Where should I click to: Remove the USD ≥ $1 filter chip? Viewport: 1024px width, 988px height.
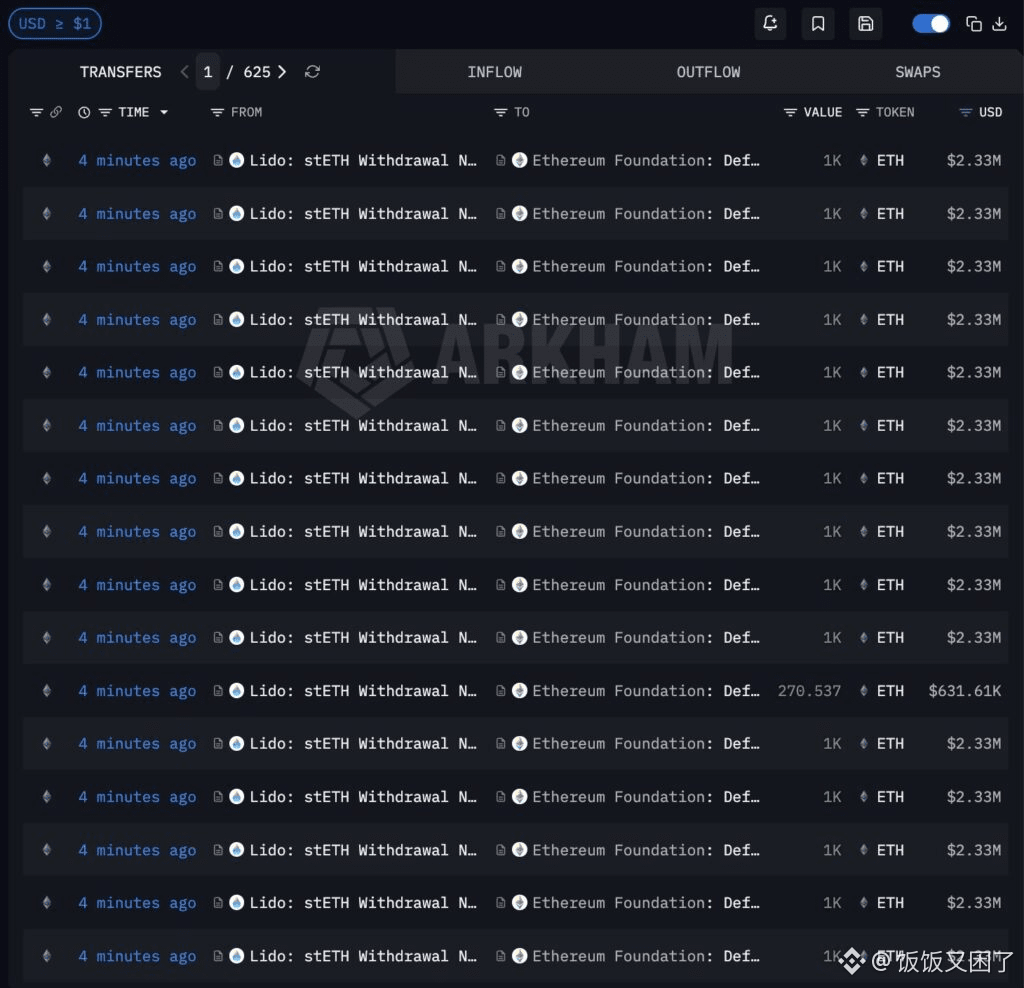(x=55, y=24)
